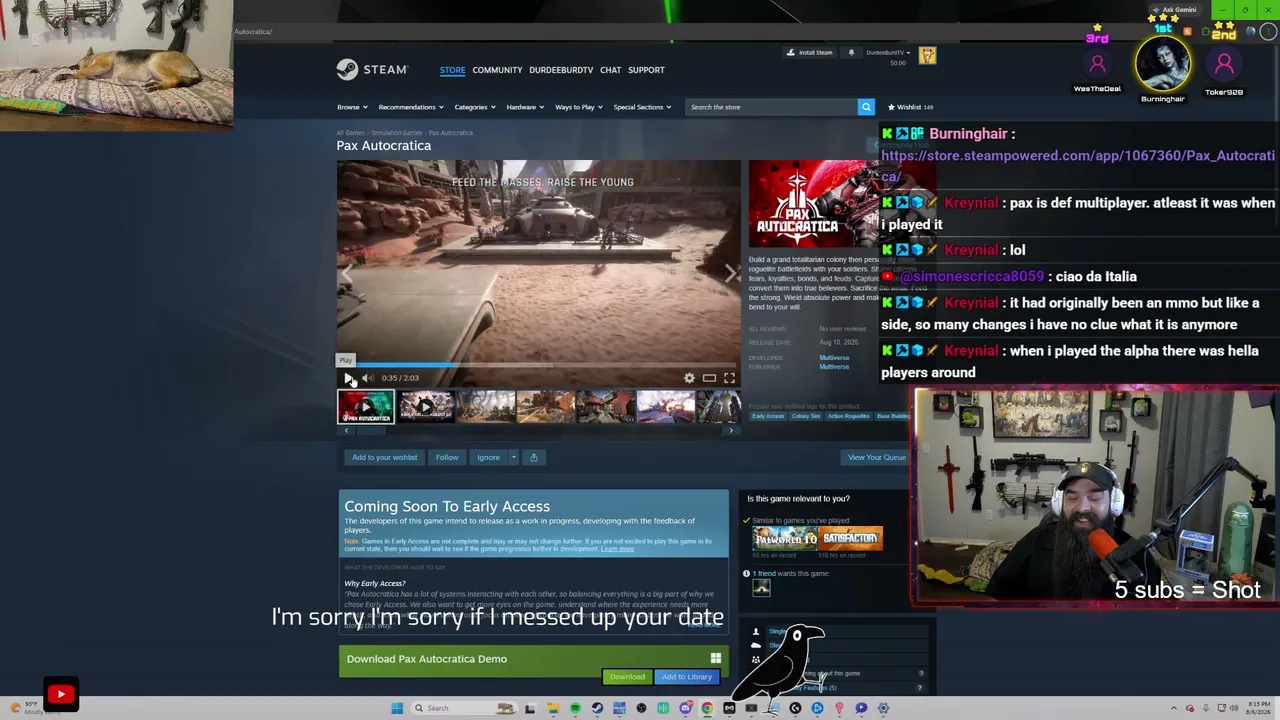1280x720 pixels.
Task: Expand the Browse menu
Action: click(352, 107)
